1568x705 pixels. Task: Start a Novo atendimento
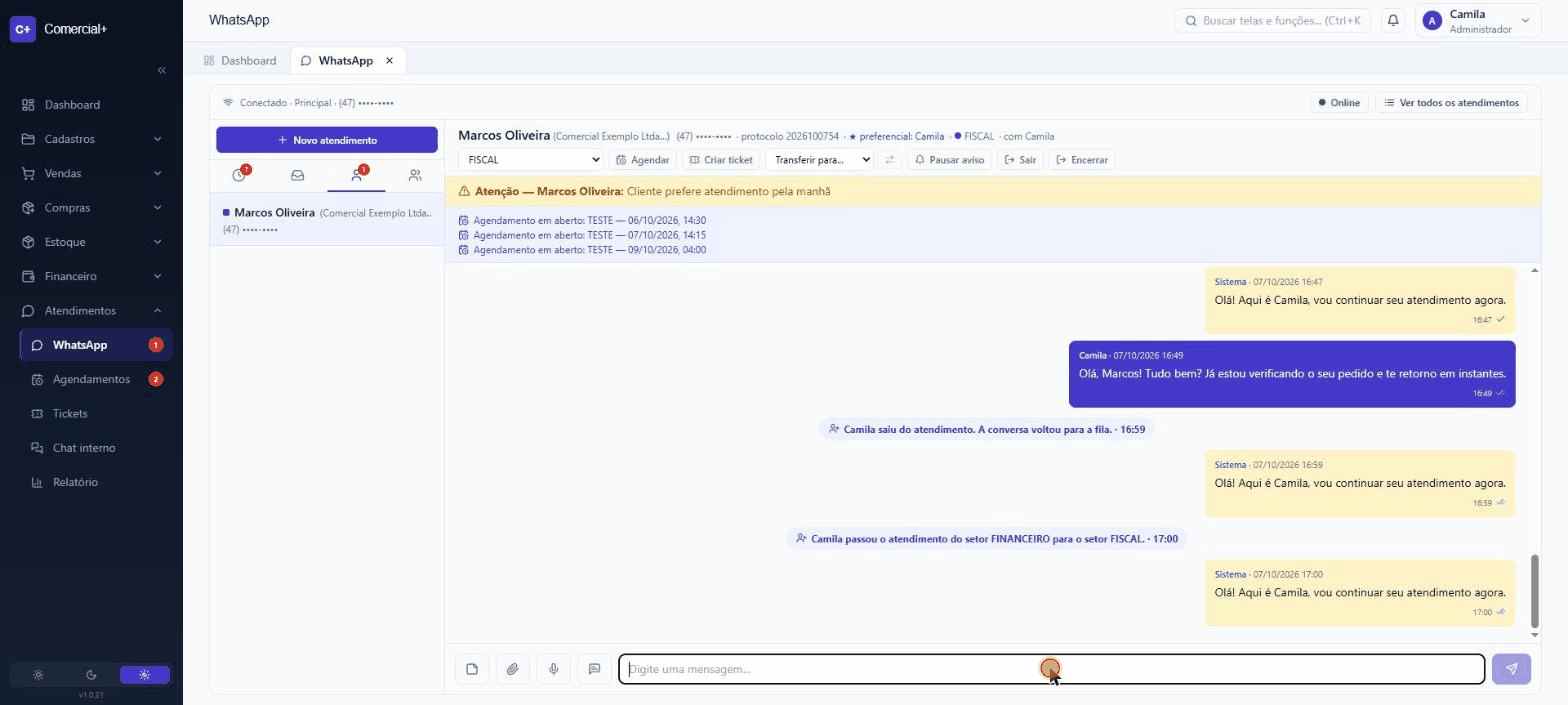327,140
